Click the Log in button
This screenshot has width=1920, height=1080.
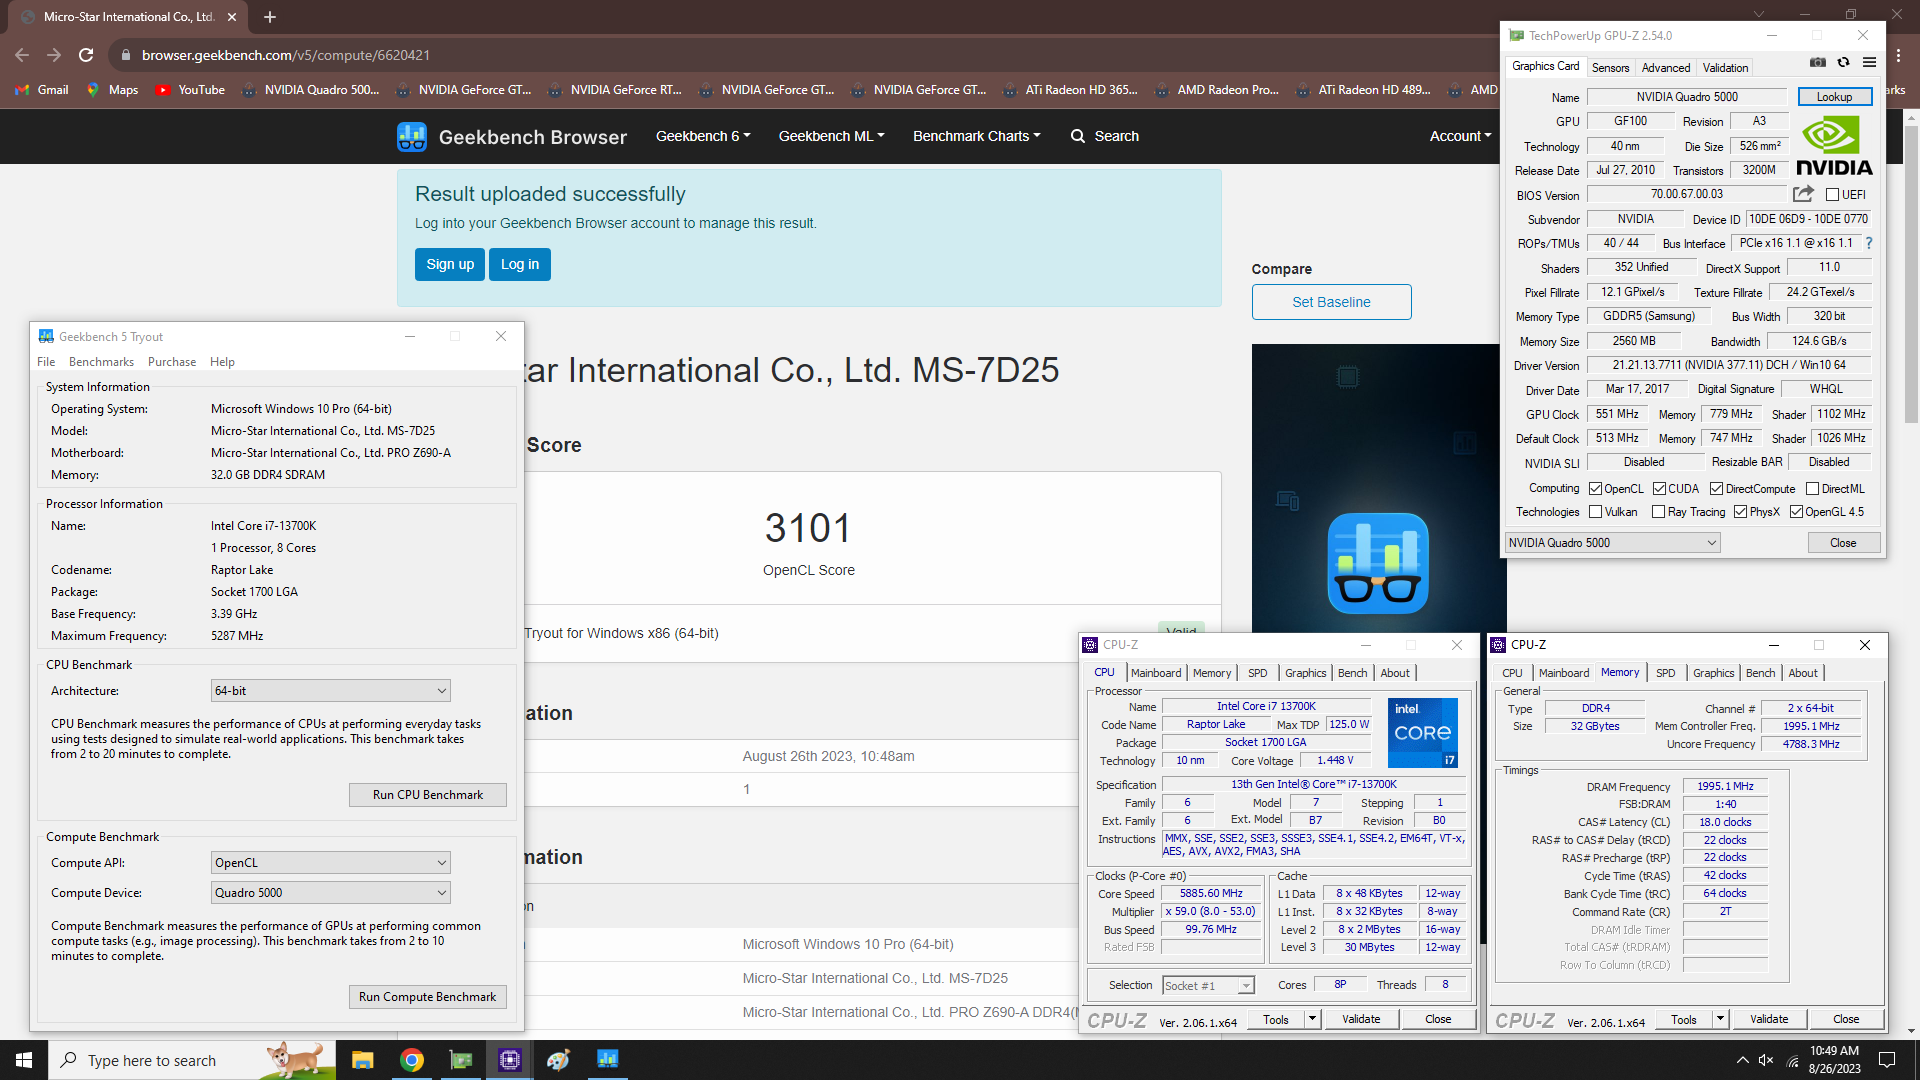[520, 265]
